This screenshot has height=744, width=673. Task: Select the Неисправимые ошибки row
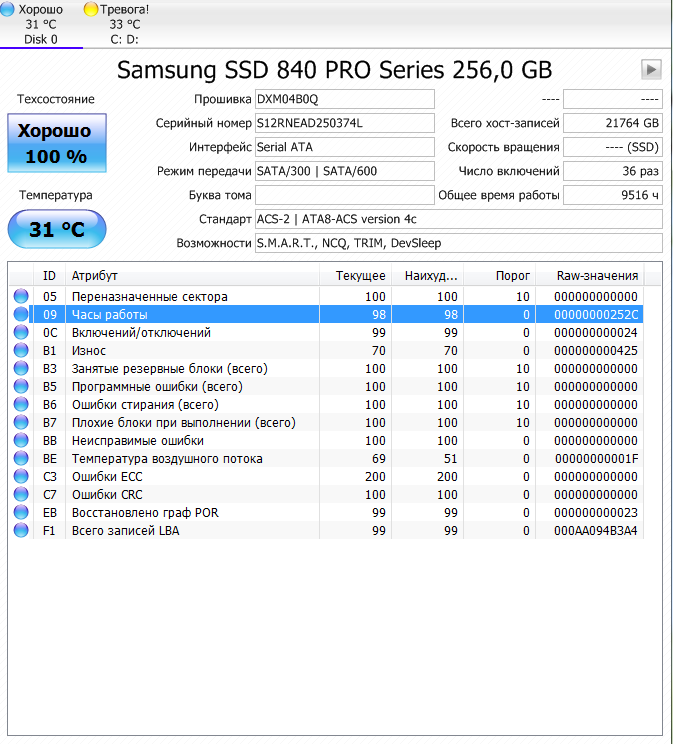coord(327,441)
